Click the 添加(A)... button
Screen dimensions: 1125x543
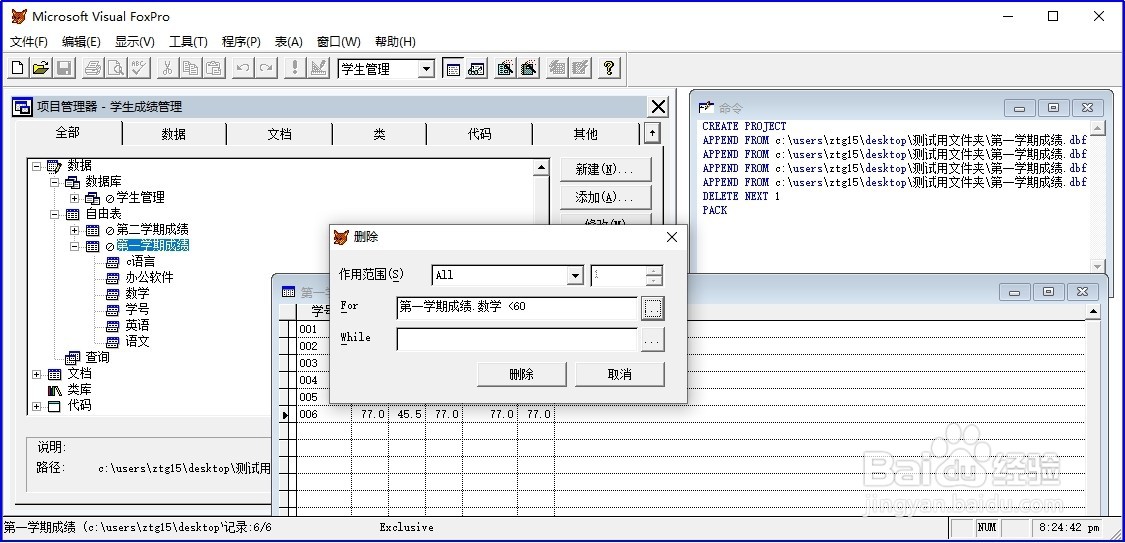(606, 197)
